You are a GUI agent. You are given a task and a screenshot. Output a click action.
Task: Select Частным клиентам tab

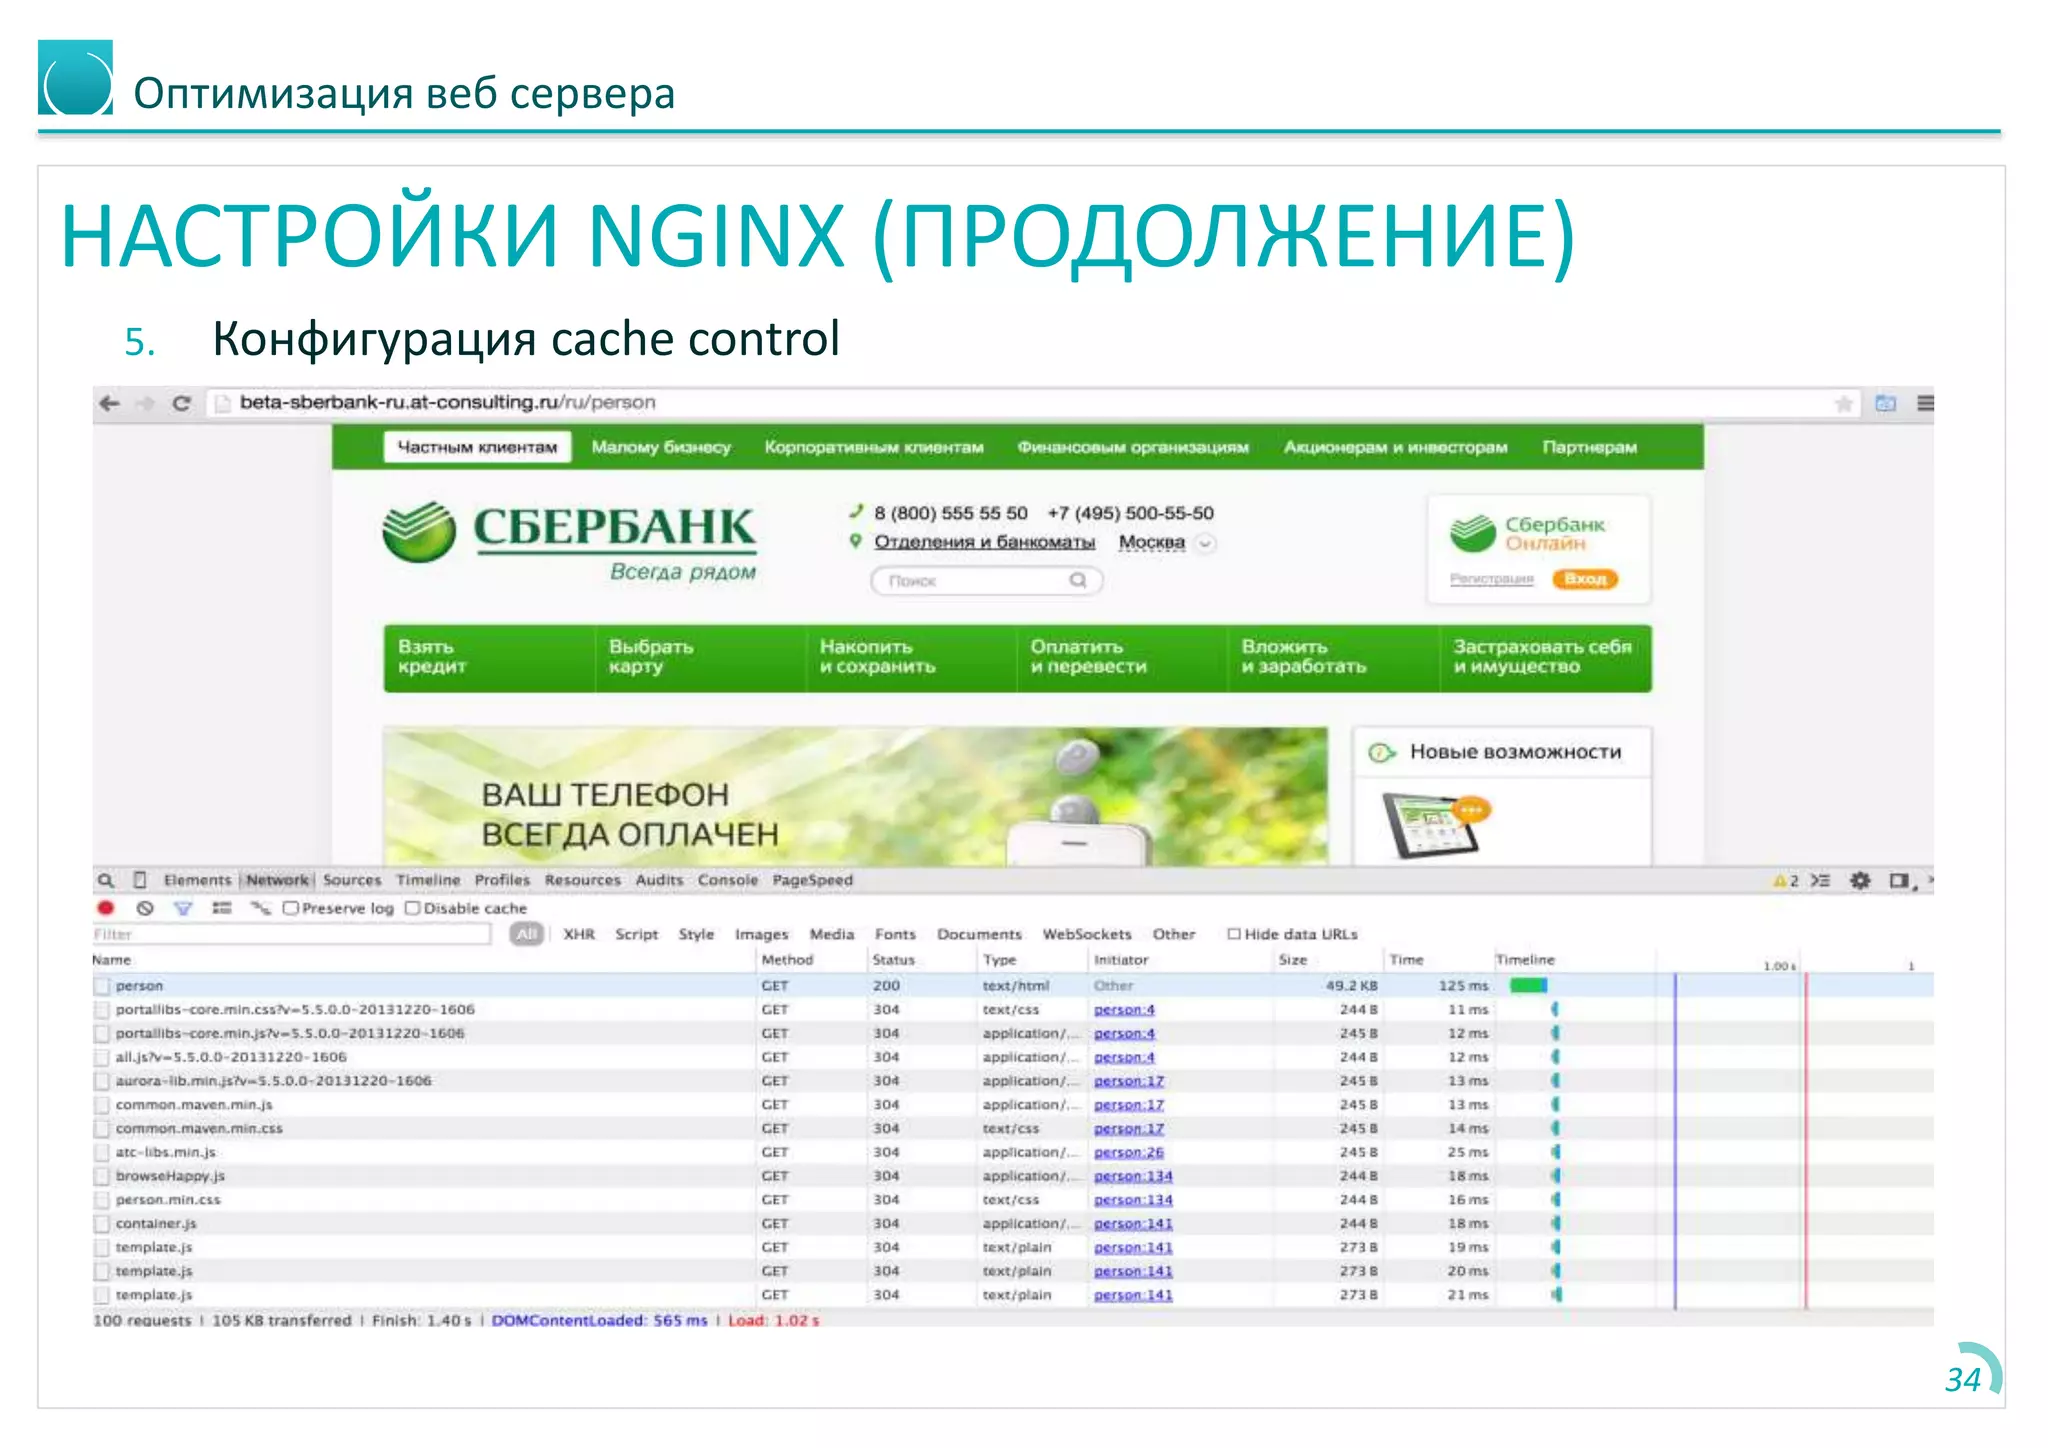[477, 447]
